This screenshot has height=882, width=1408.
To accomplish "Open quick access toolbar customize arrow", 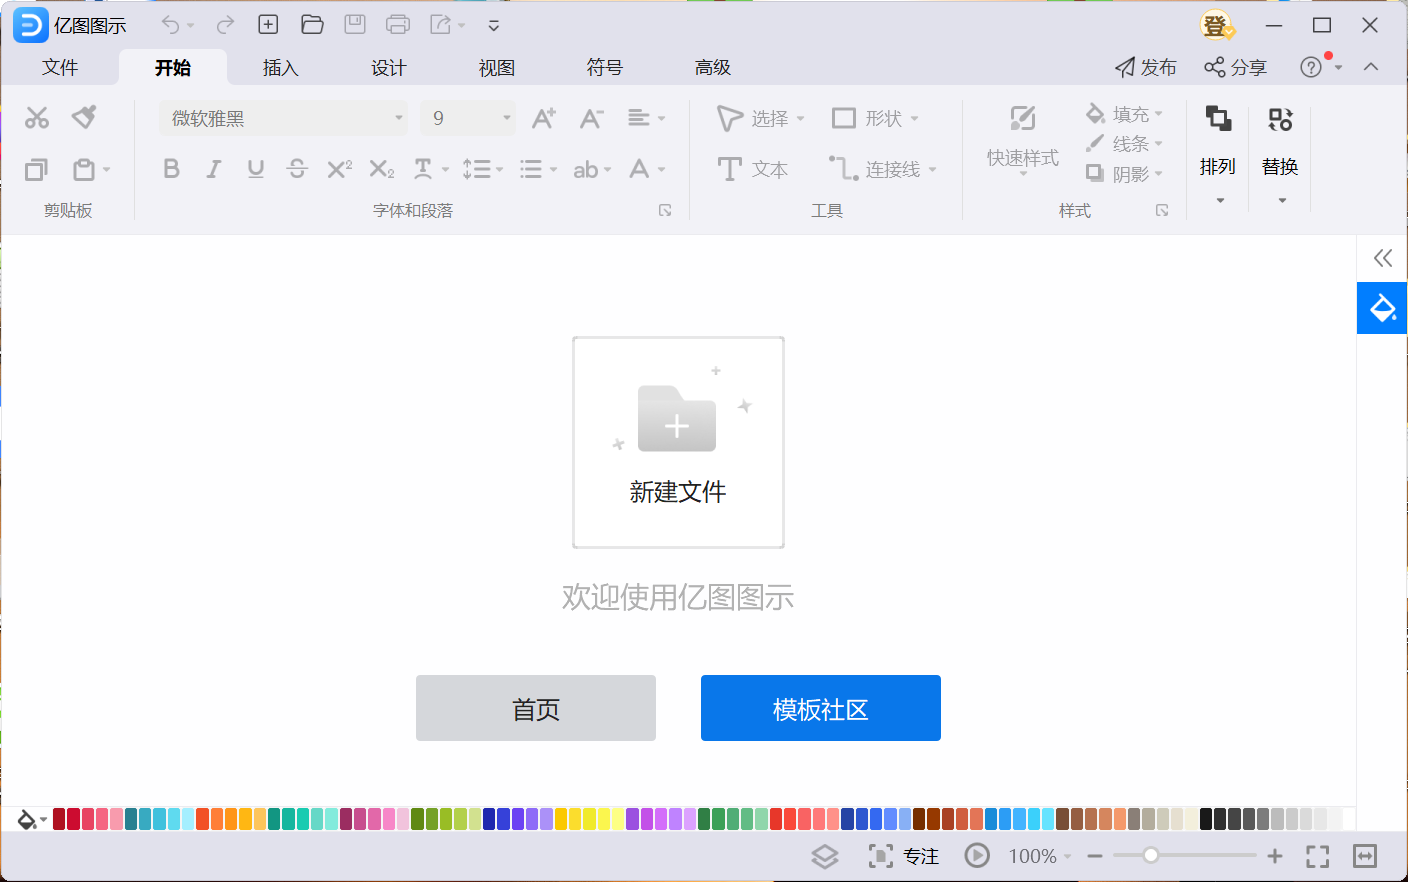I will click(x=494, y=26).
